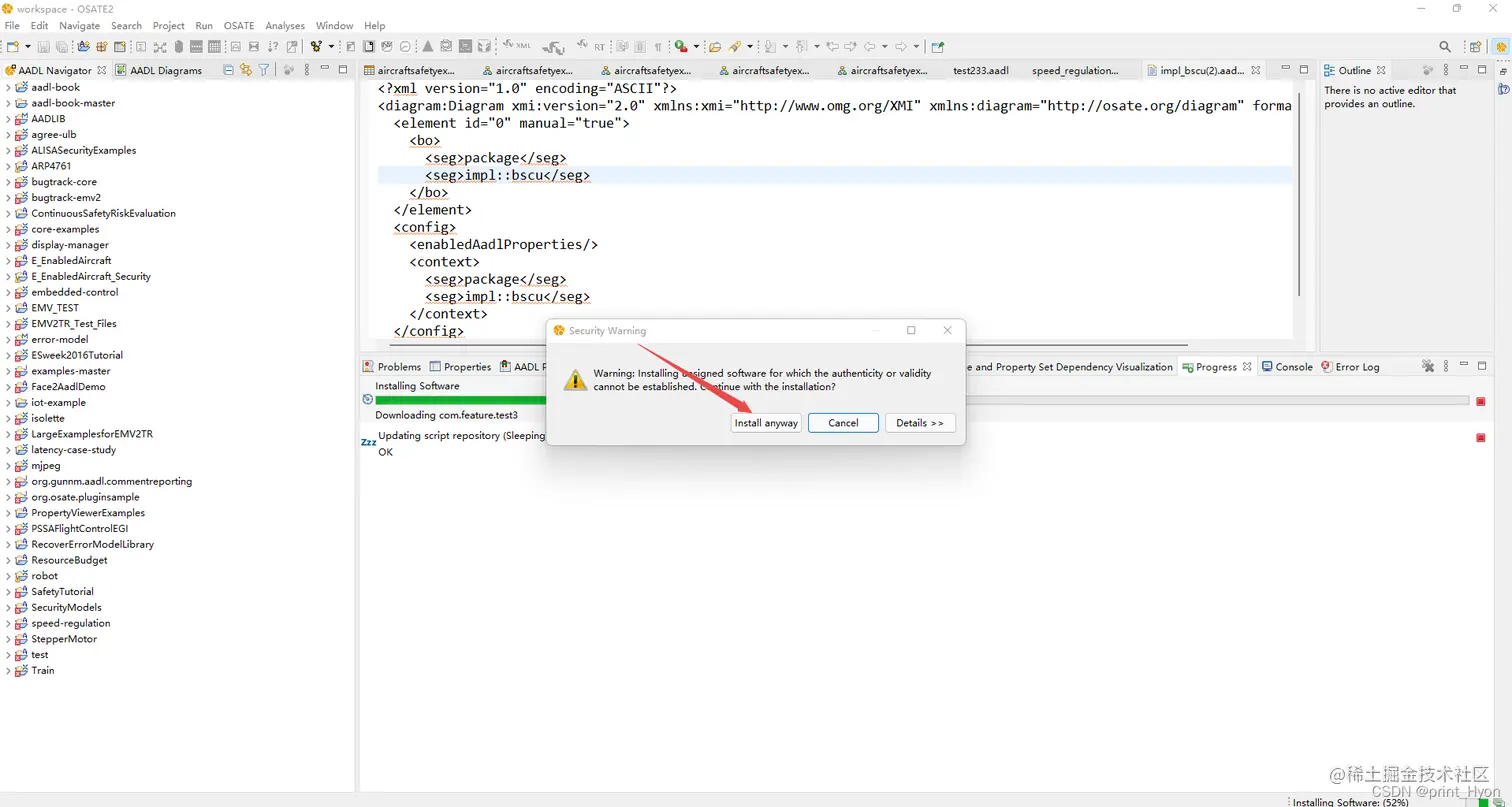This screenshot has height=807, width=1512.
Task: Click the impl::bscu line in editor
Action: [834, 175]
